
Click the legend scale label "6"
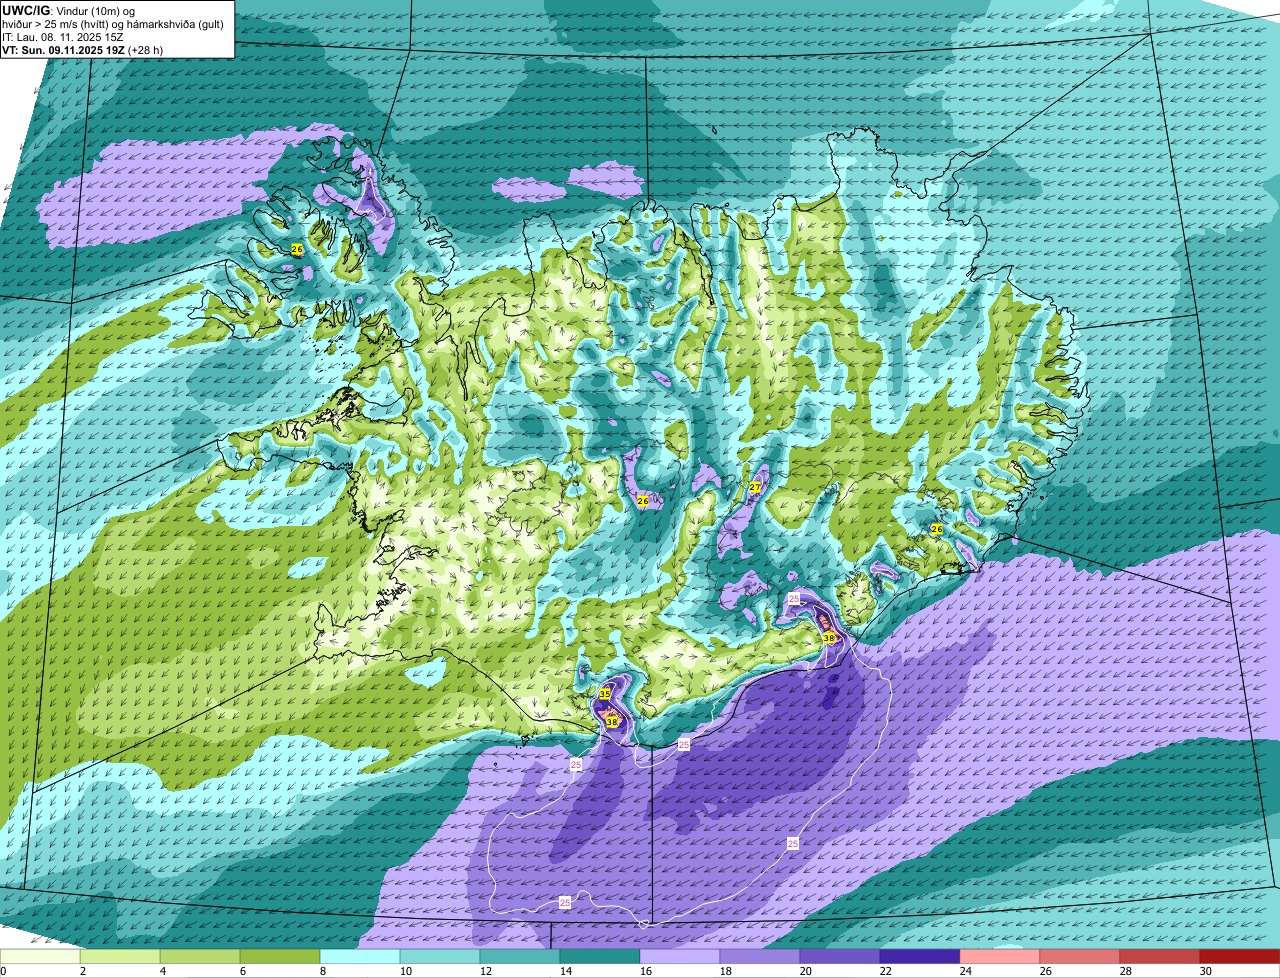243,971
